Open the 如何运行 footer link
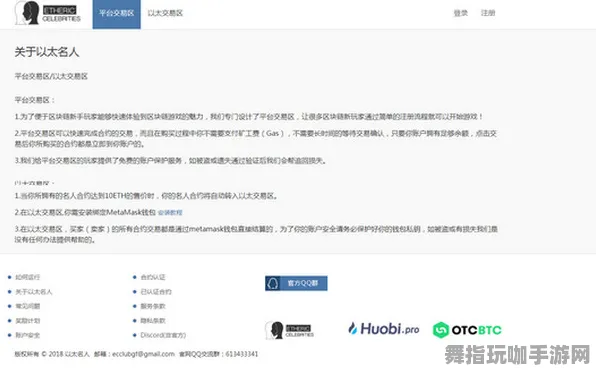Screen dimensions: 596x373 [x=27, y=277]
